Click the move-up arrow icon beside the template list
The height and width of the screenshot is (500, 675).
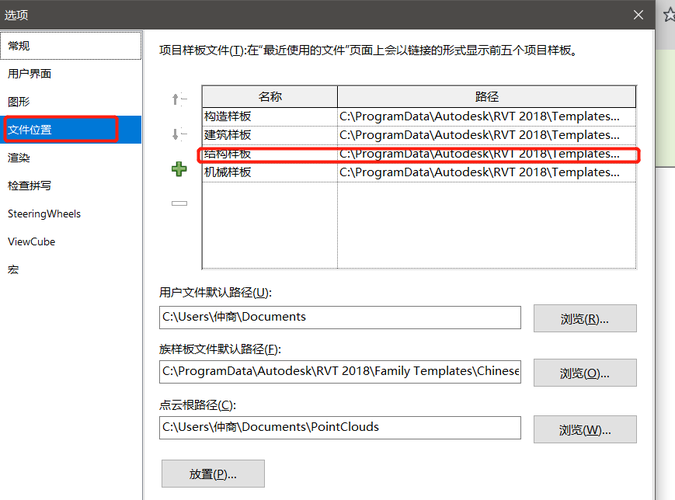pos(179,99)
